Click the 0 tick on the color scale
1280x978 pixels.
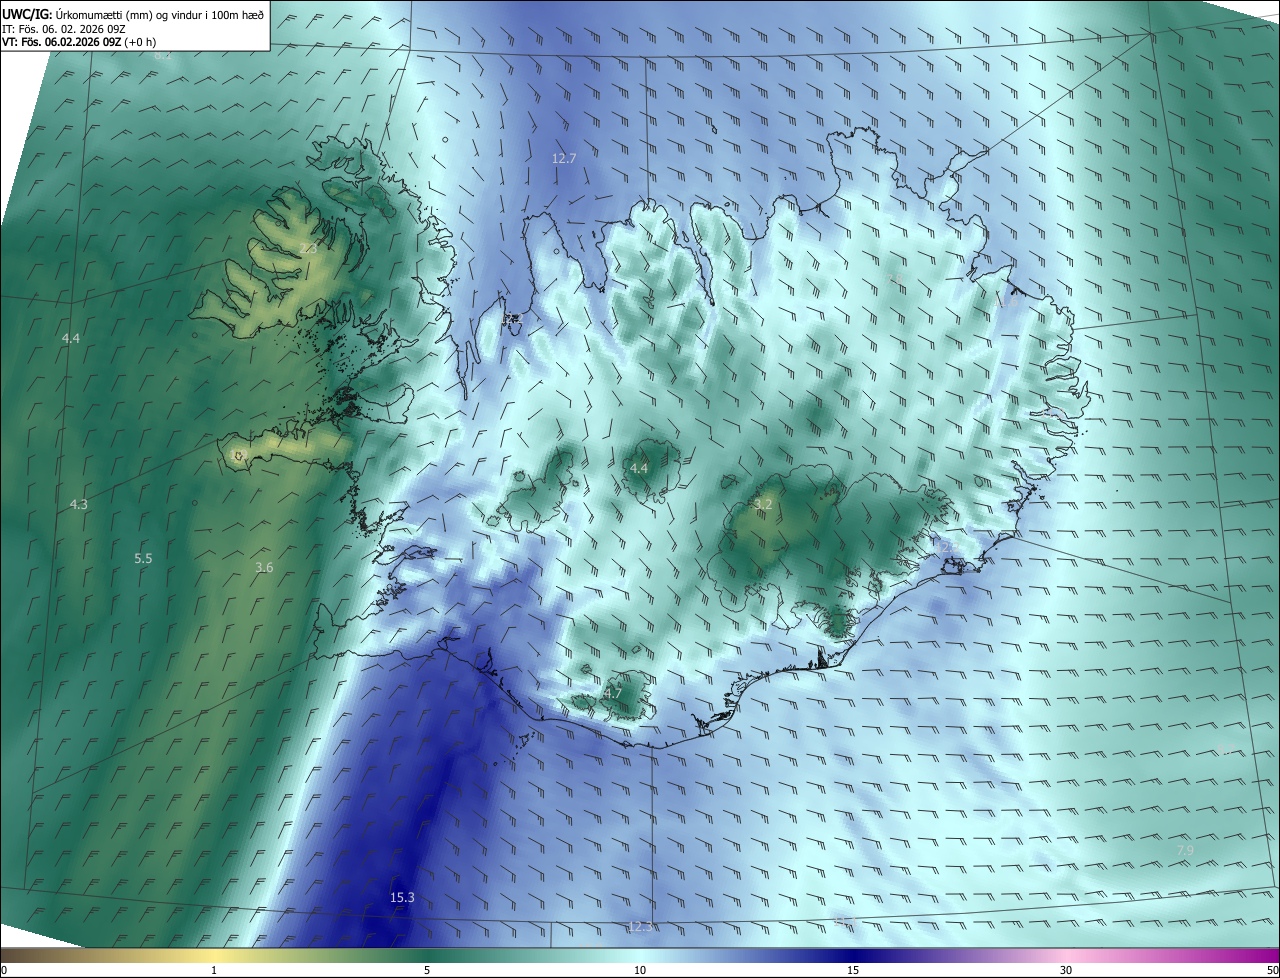click(4, 970)
